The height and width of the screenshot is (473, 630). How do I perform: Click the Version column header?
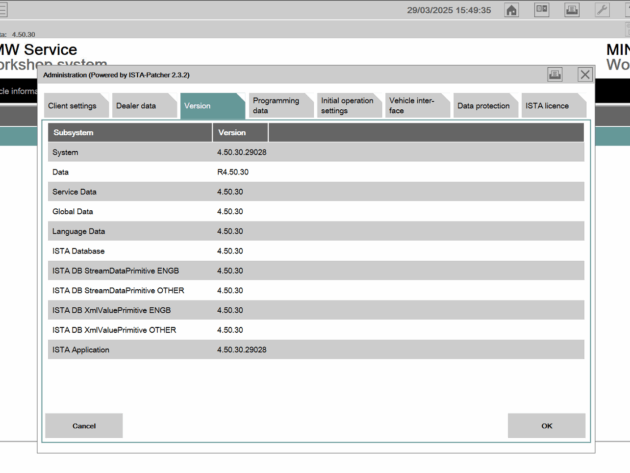tap(240, 133)
